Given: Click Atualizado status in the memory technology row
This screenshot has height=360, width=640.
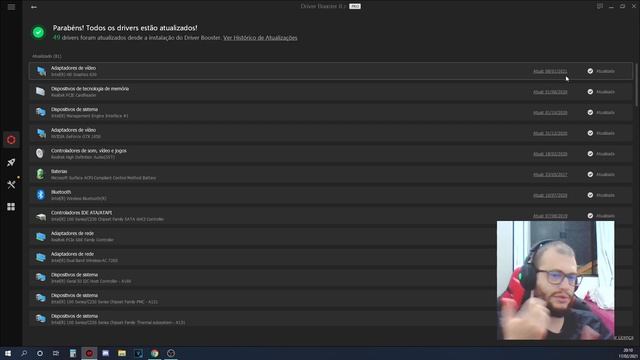Looking at the screenshot, I should point(601,92).
